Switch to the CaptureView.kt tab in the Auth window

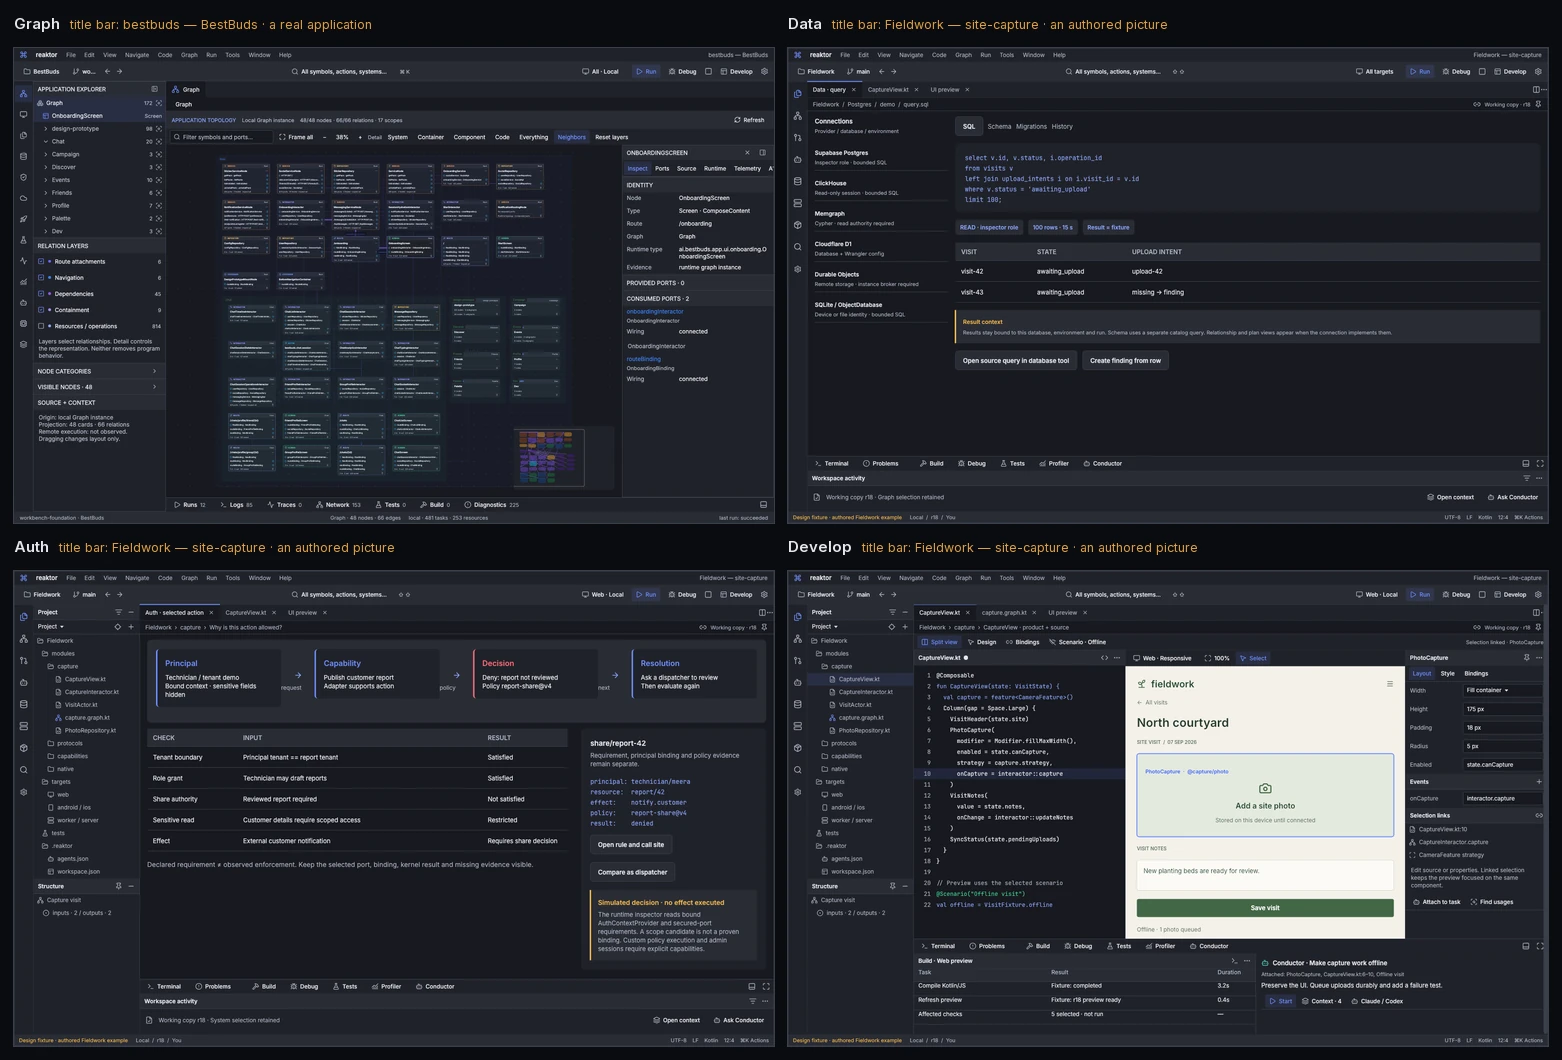245,613
